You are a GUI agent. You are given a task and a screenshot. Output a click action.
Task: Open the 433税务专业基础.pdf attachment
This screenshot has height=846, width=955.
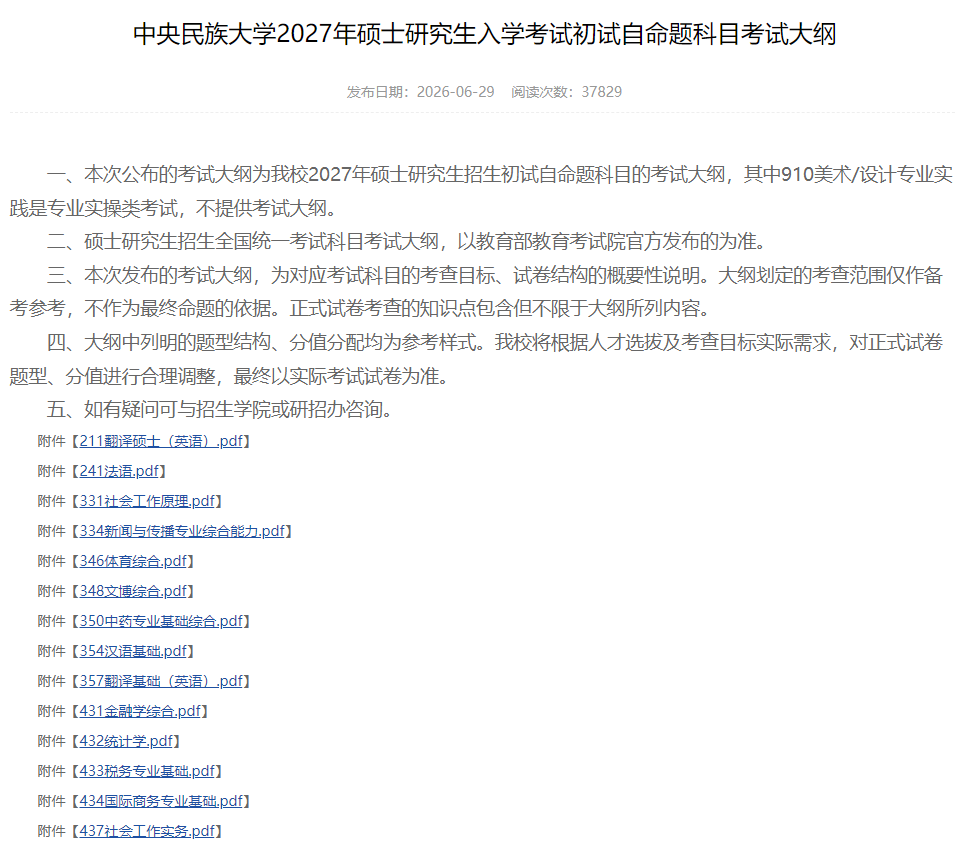pyautogui.click(x=147, y=771)
